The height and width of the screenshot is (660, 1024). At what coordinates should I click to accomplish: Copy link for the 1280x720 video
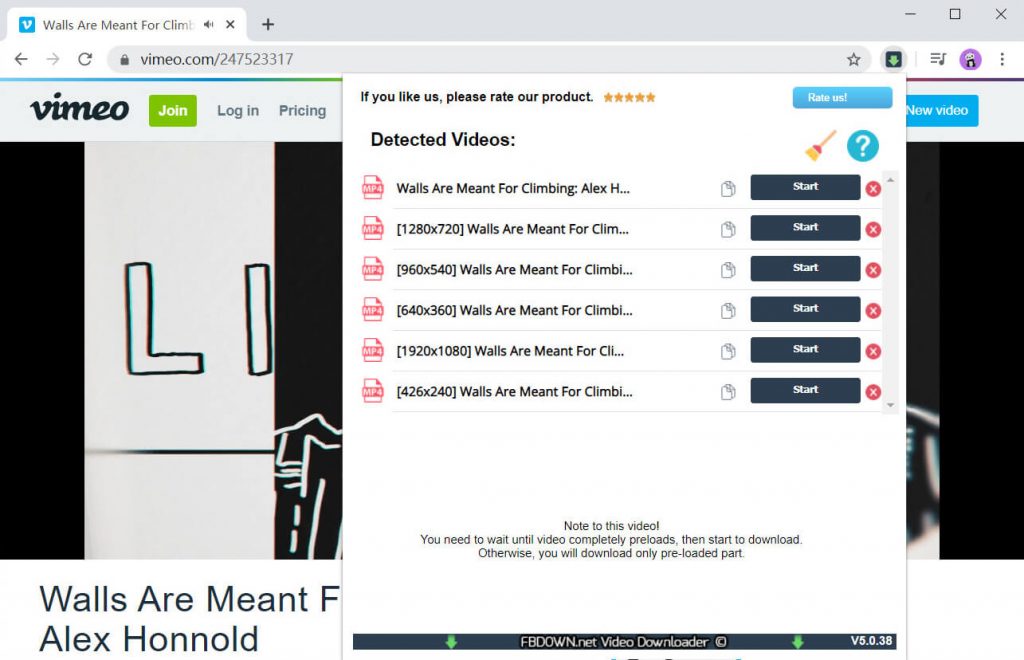(x=728, y=229)
